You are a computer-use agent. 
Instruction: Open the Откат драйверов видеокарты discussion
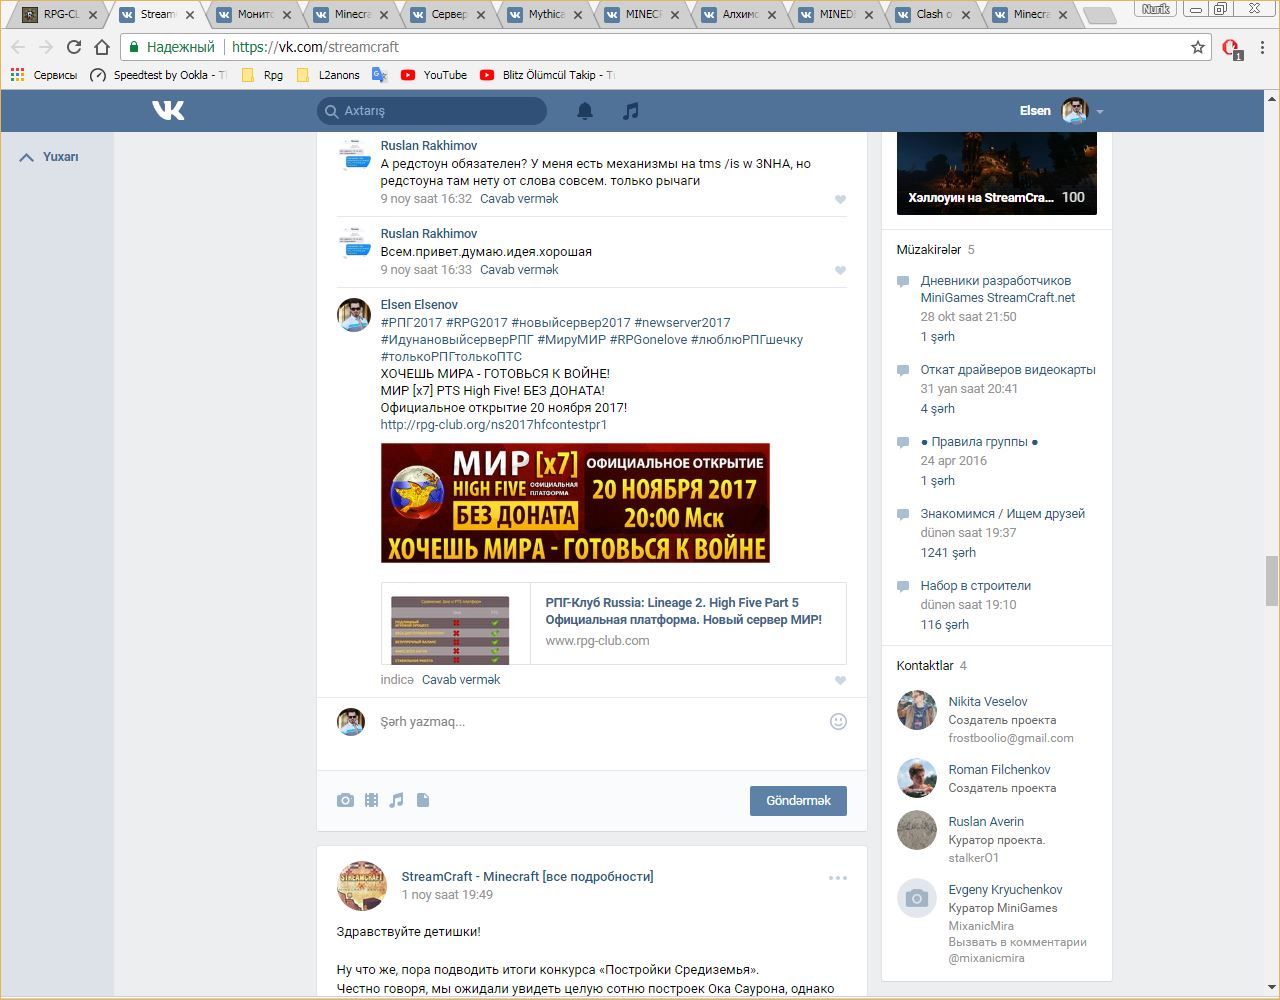click(x=1008, y=370)
